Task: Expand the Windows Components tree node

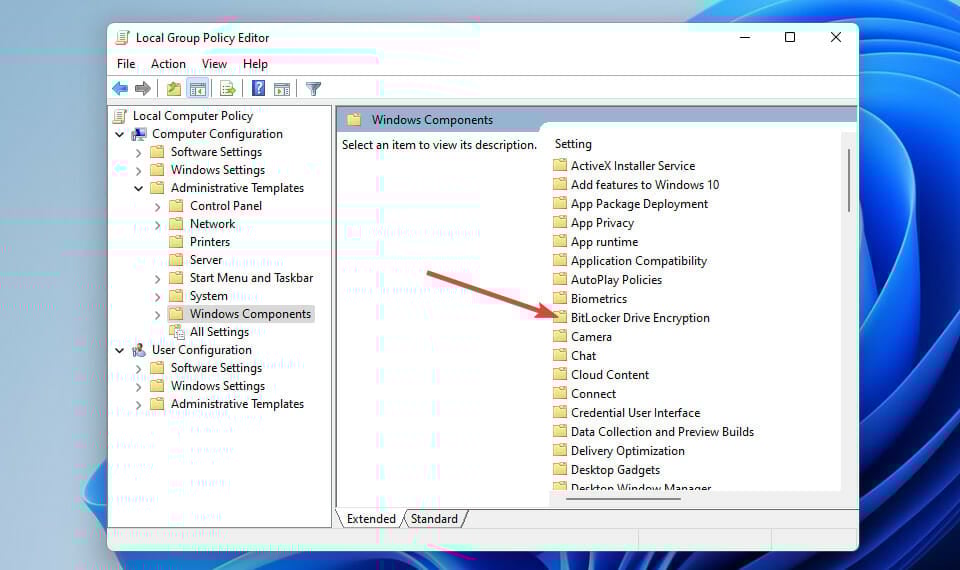Action: (157, 315)
